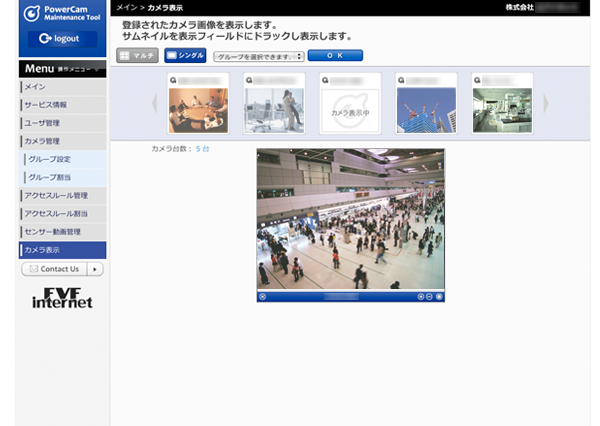Click the large airport terminal camera view

(x=351, y=219)
